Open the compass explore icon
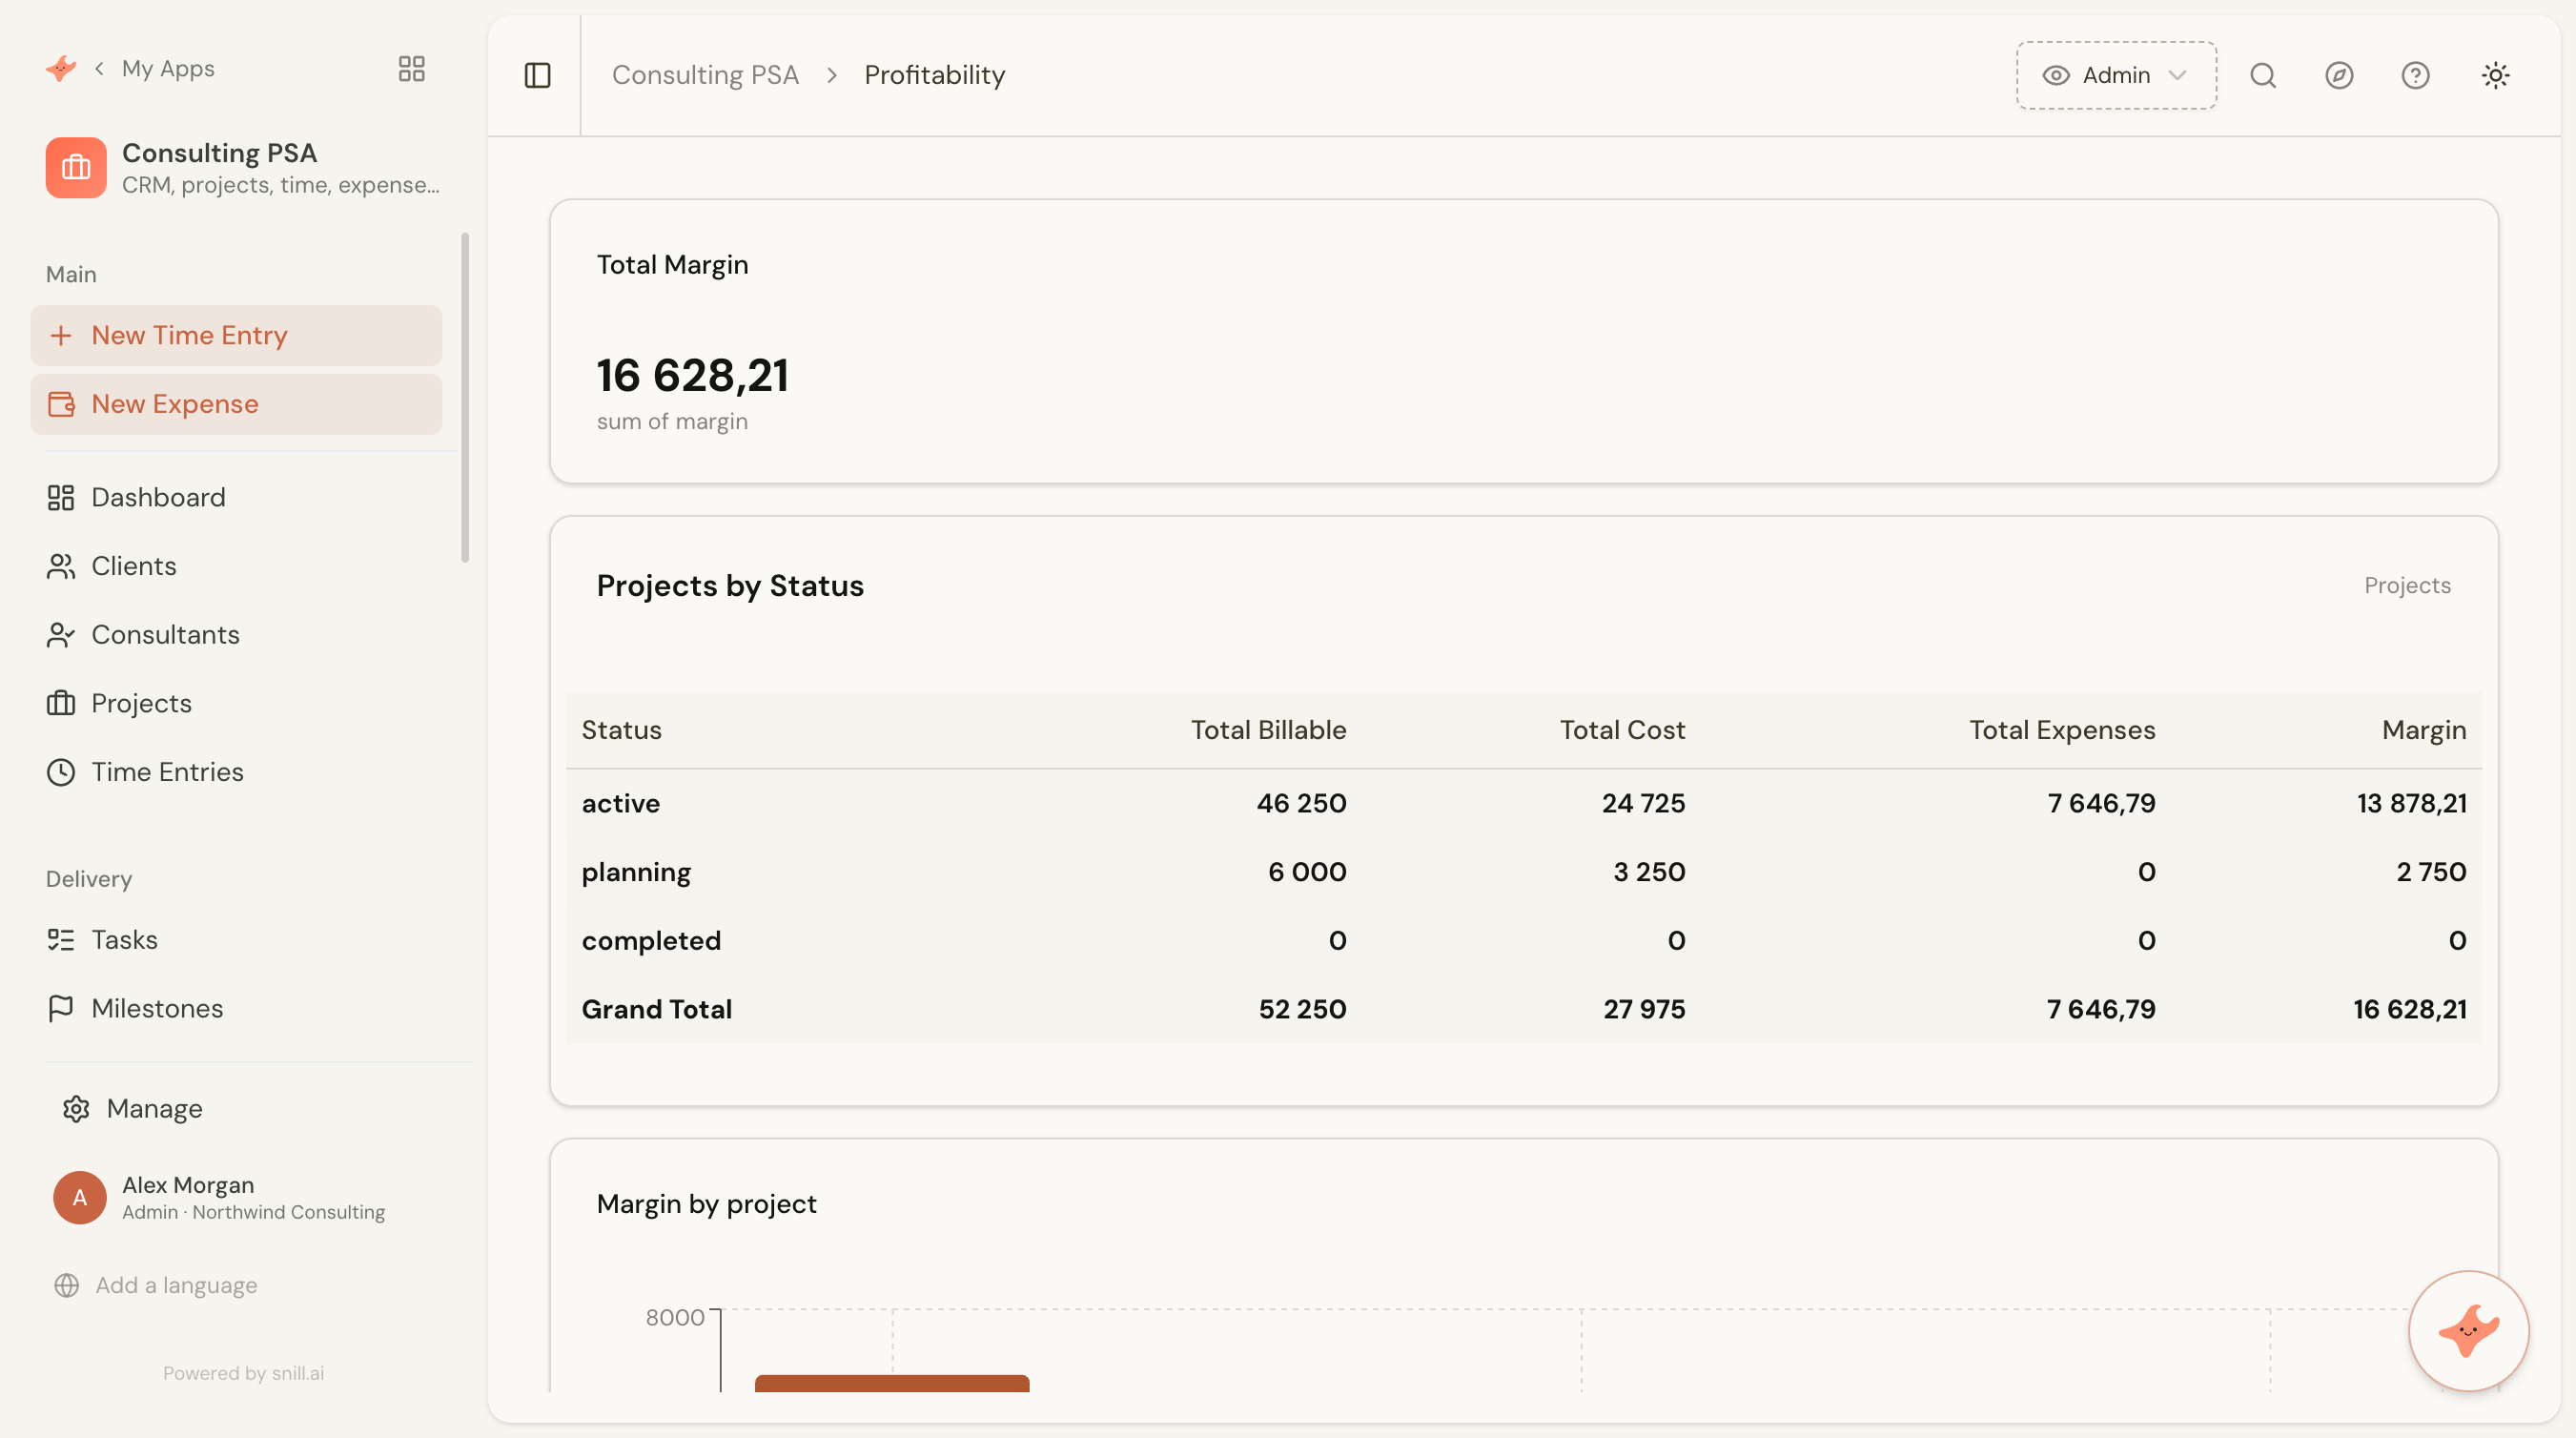This screenshot has width=2576, height=1438. point(2338,75)
